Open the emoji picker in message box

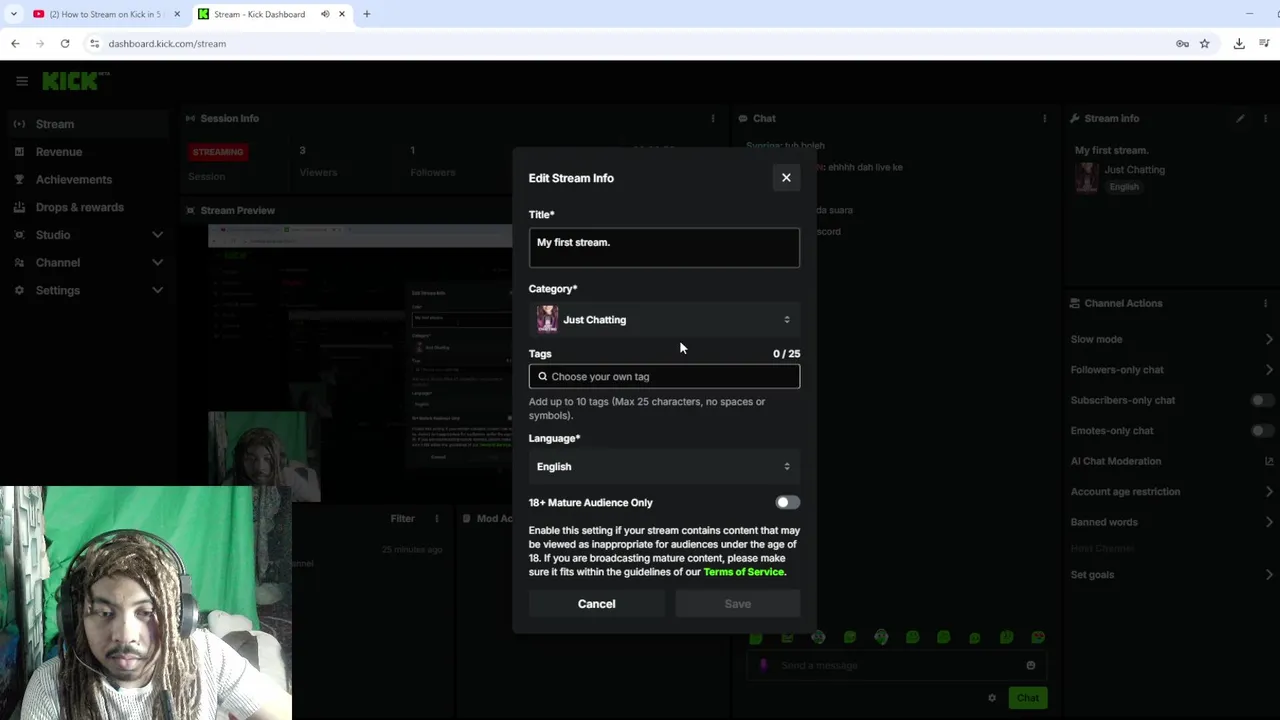pos(1031,665)
